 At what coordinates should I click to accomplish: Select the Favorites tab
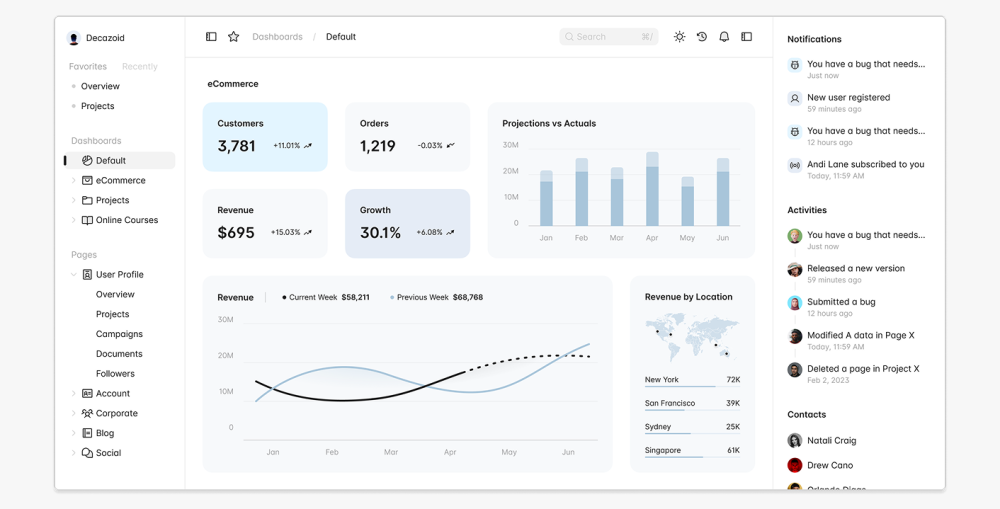pos(88,67)
